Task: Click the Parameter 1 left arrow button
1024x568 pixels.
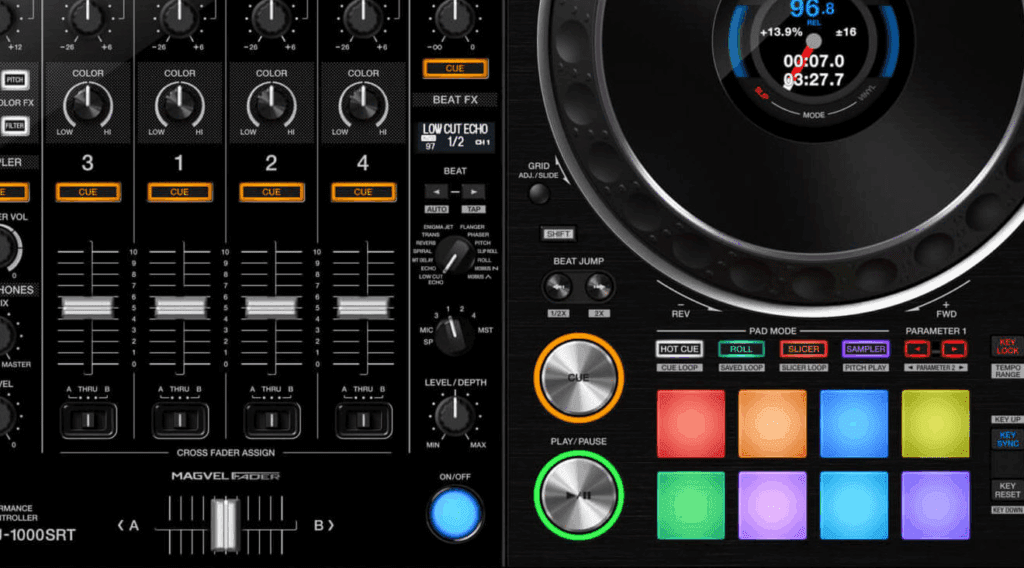Action: point(917,349)
